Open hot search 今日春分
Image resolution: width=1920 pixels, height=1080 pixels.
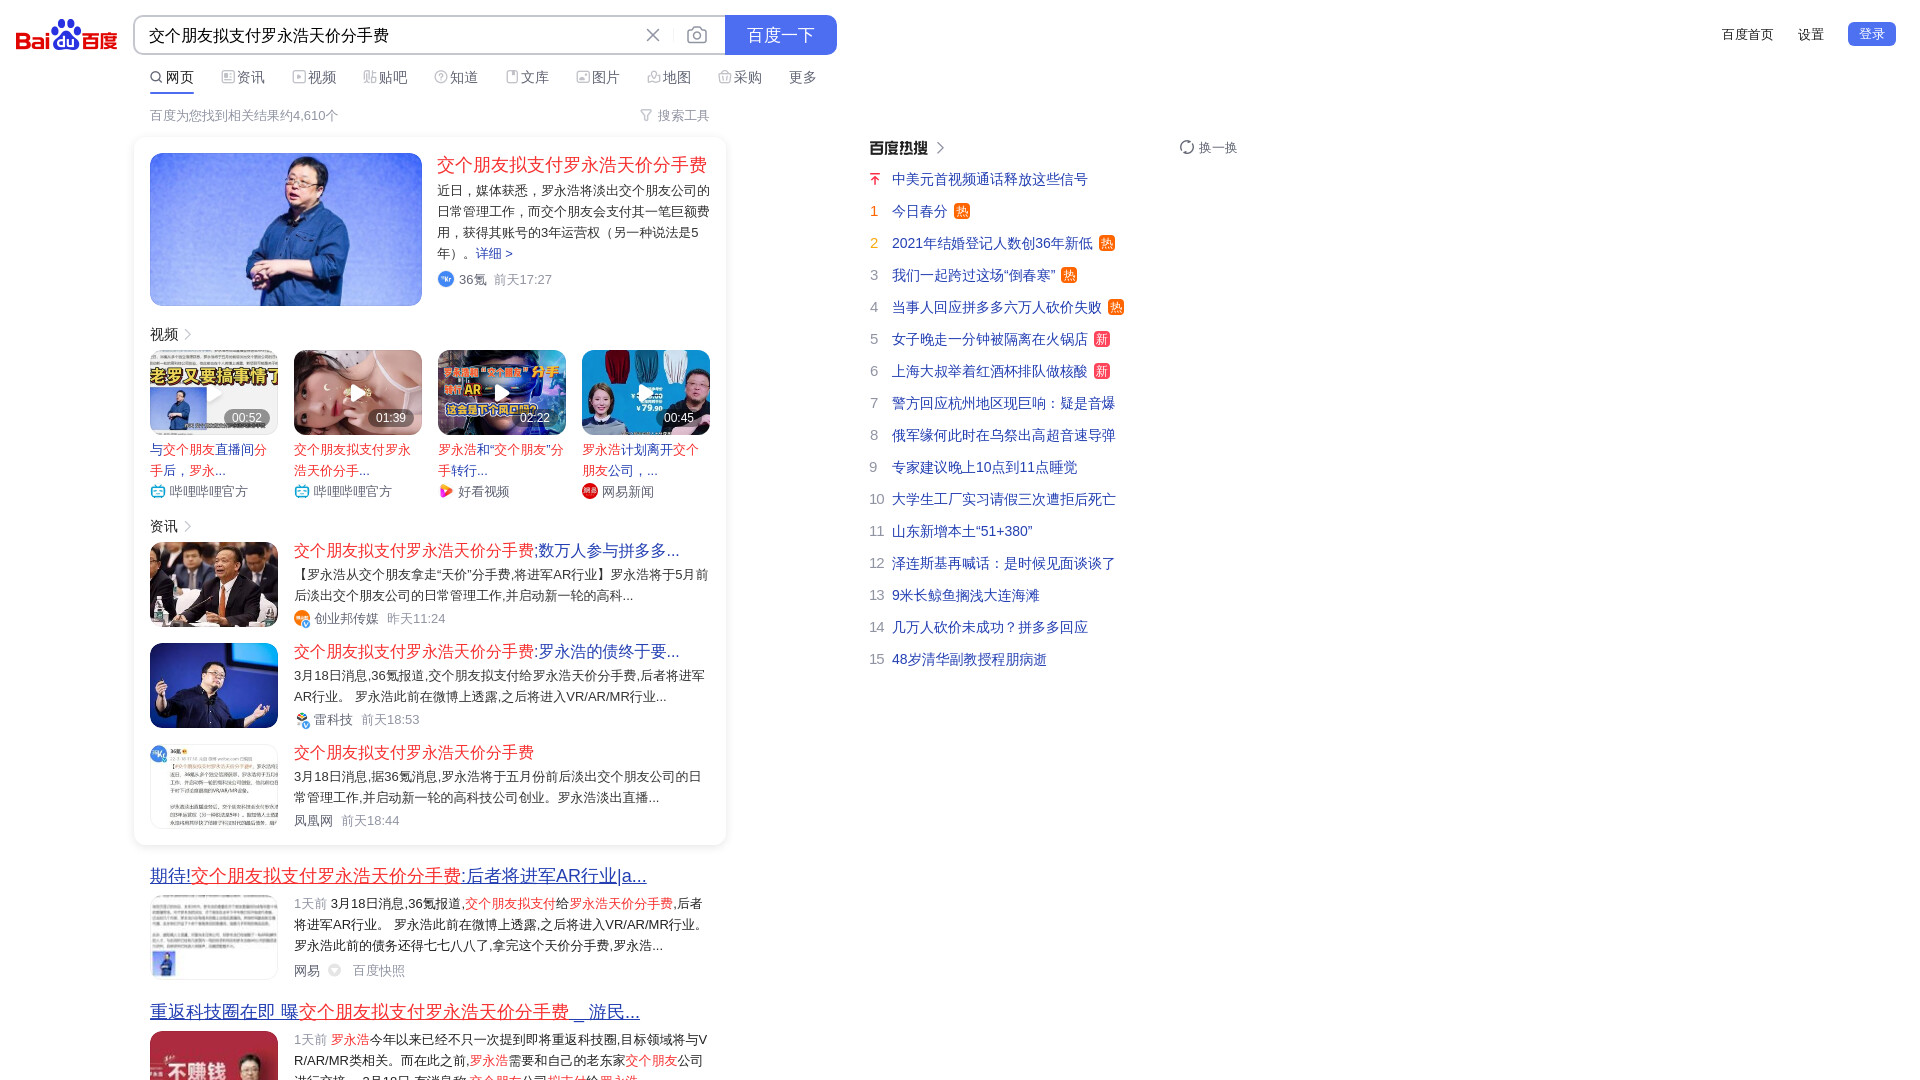920,211
